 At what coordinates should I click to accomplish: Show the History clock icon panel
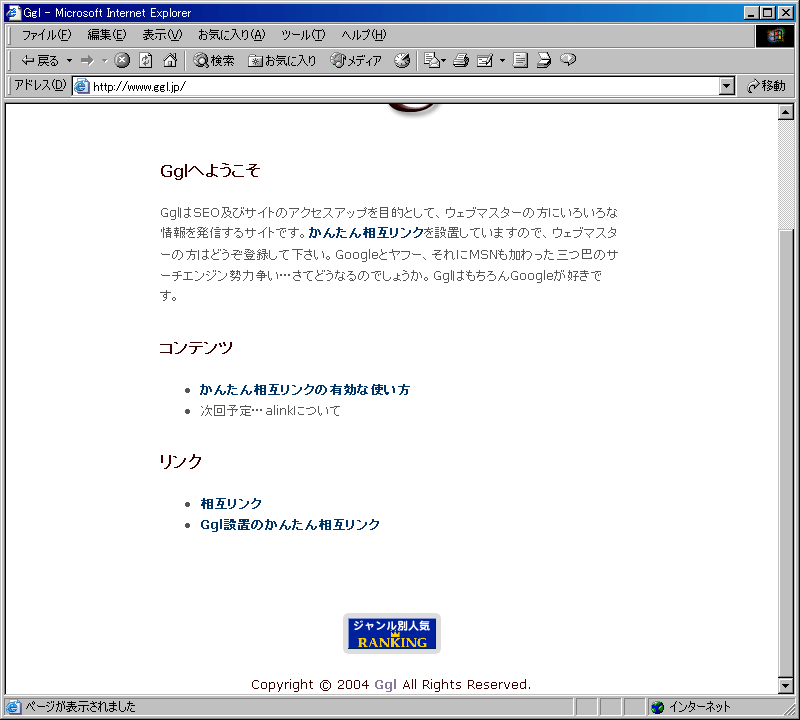tap(402, 61)
